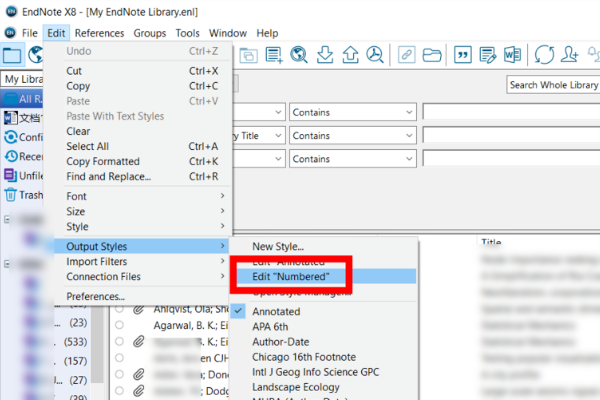
Task: Click the Configure Sync icon in sidebar
Action: coord(11,137)
